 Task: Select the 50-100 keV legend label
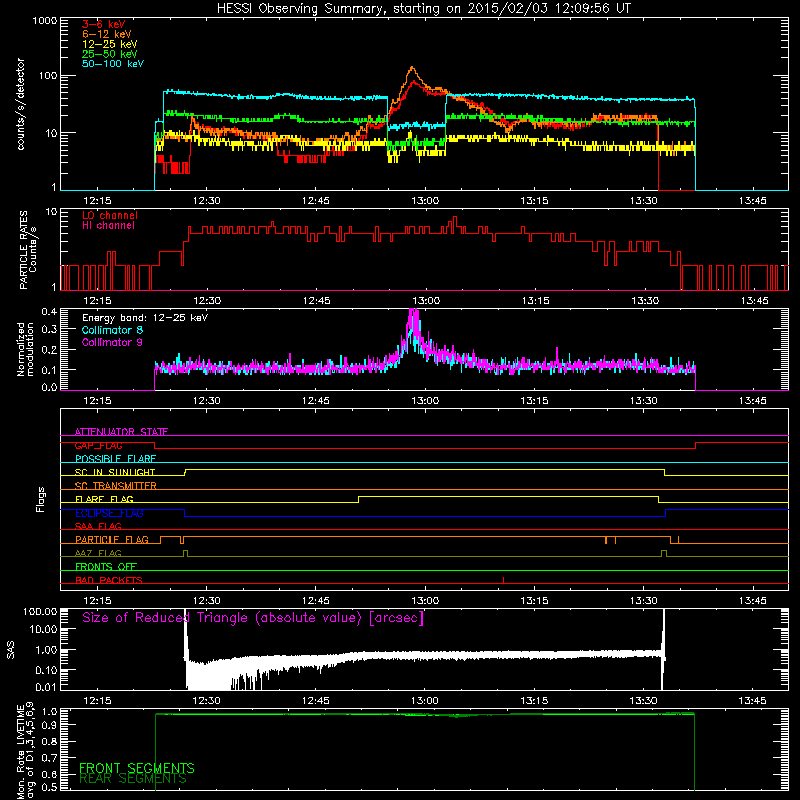113,64
